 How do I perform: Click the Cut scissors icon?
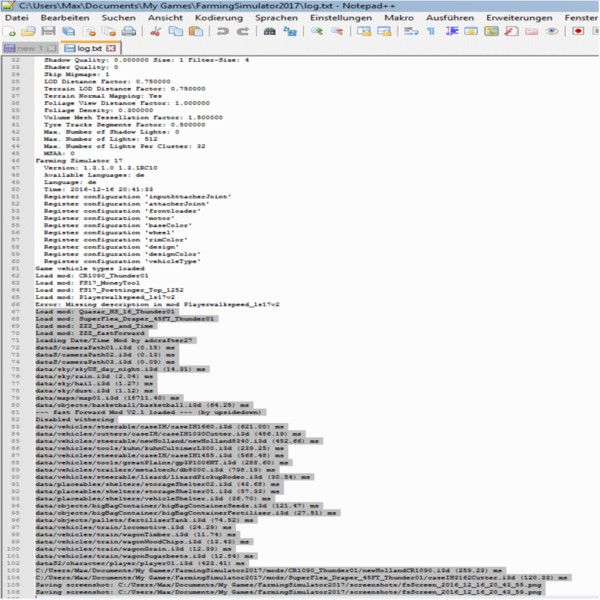pyautogui.click(x=153, y=32)
